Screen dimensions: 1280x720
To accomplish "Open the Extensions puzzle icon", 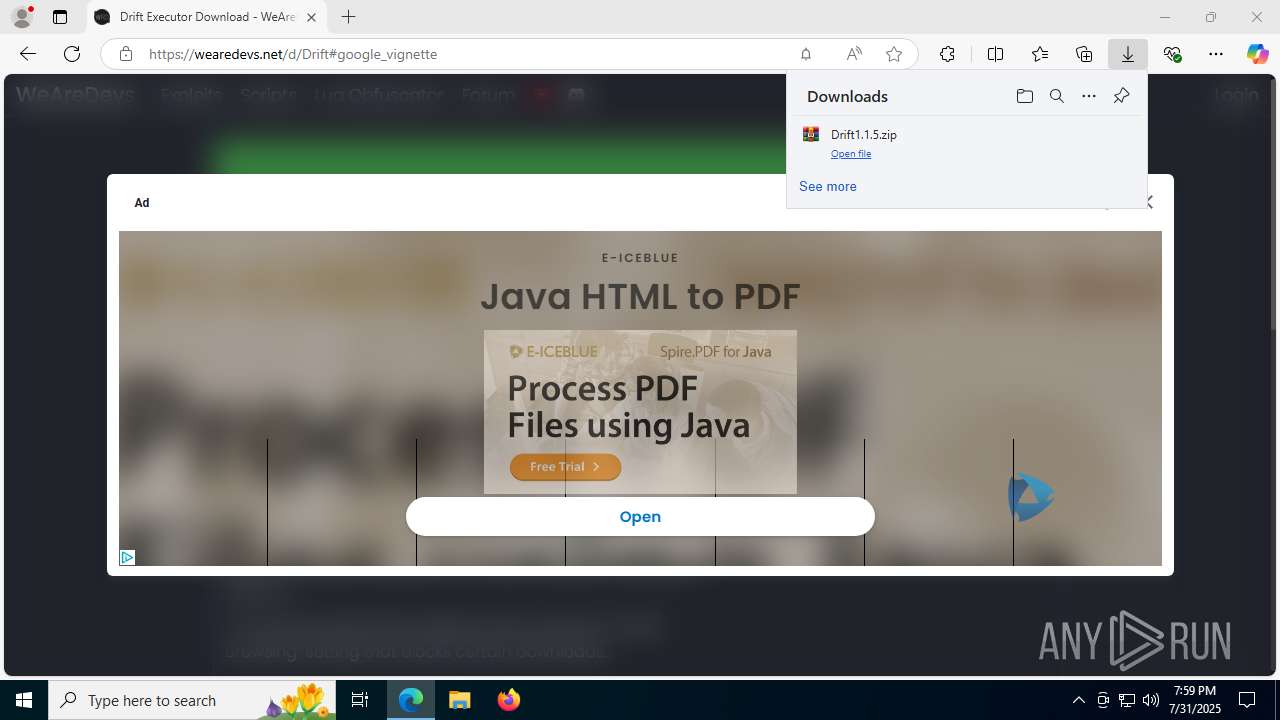I will point(947,54).
